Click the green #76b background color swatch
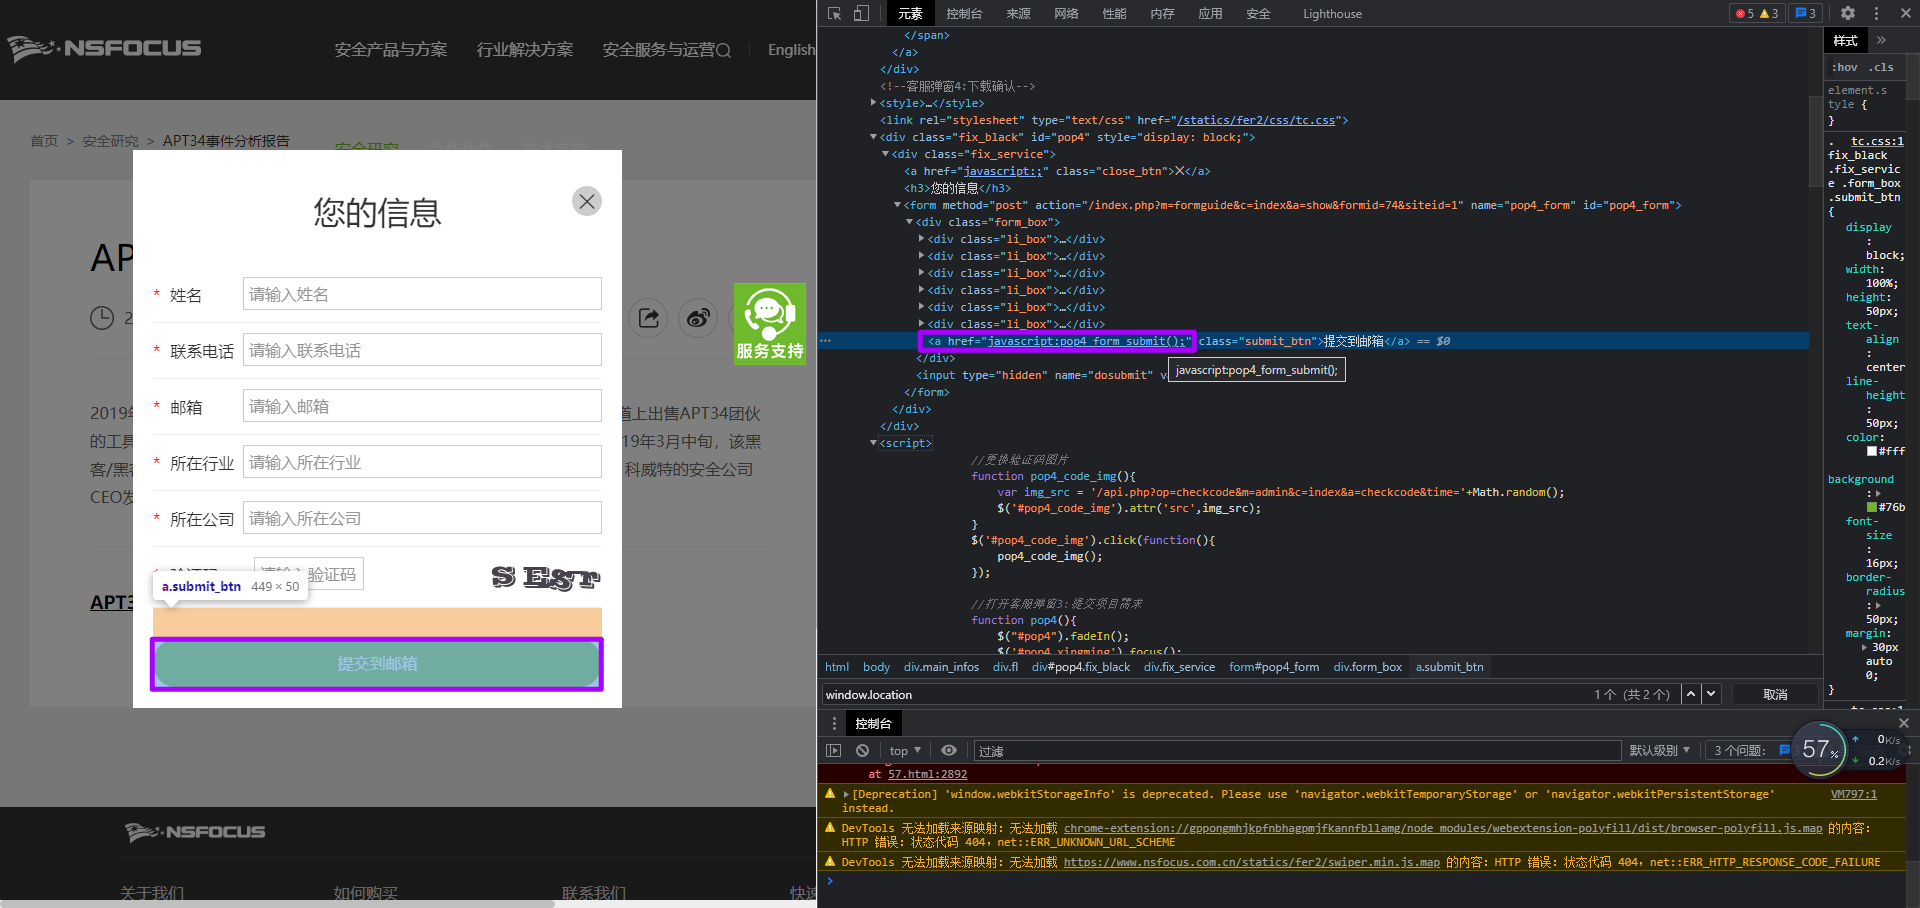Image resolution: width=1920 pixels, height=908 pixels. 1872,507
